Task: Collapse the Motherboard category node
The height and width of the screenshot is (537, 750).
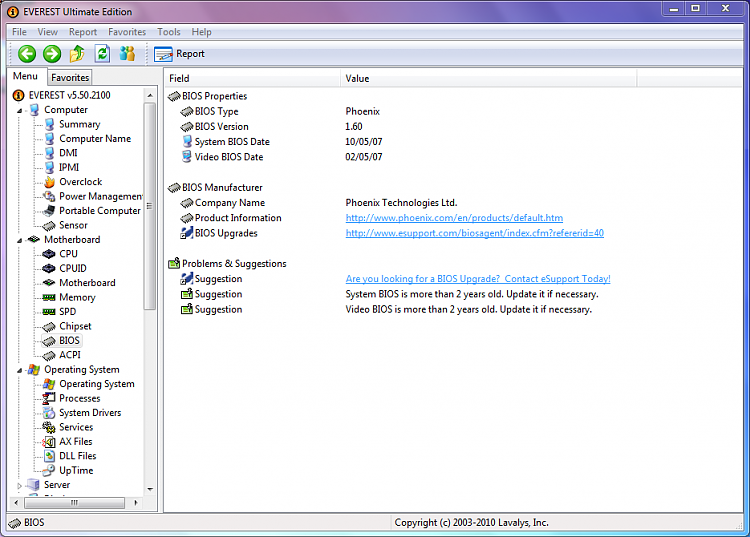Action: tap(20, 240)
